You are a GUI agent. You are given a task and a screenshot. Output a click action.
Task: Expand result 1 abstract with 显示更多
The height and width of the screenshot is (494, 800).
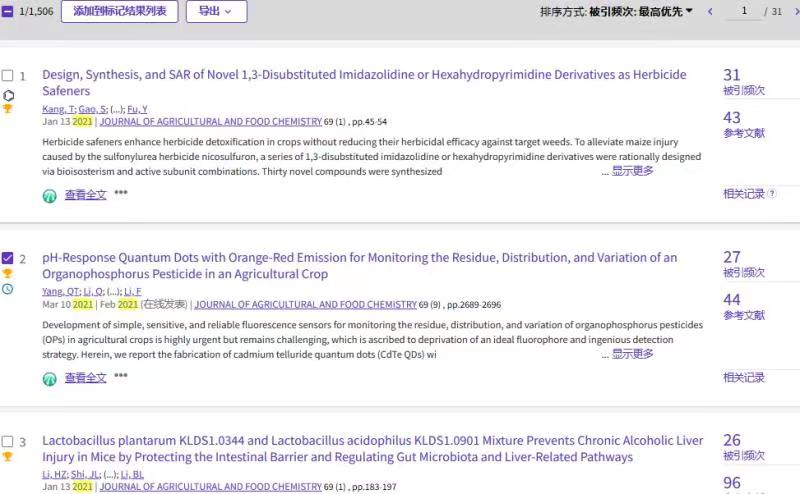click(x=632, y=171)
